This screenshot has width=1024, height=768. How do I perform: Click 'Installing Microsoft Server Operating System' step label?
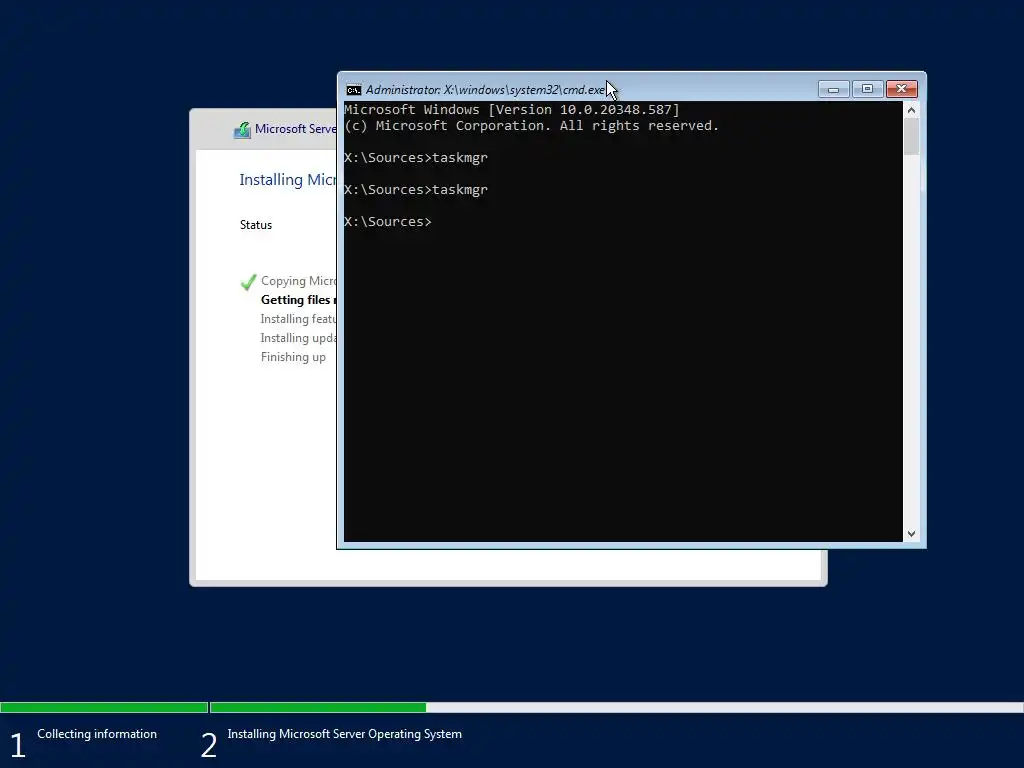point(345,734)
